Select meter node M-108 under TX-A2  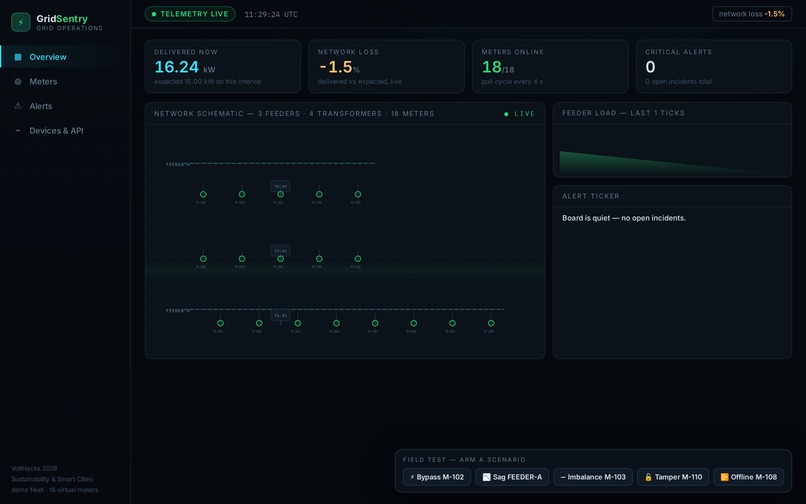tap(280, 259)
